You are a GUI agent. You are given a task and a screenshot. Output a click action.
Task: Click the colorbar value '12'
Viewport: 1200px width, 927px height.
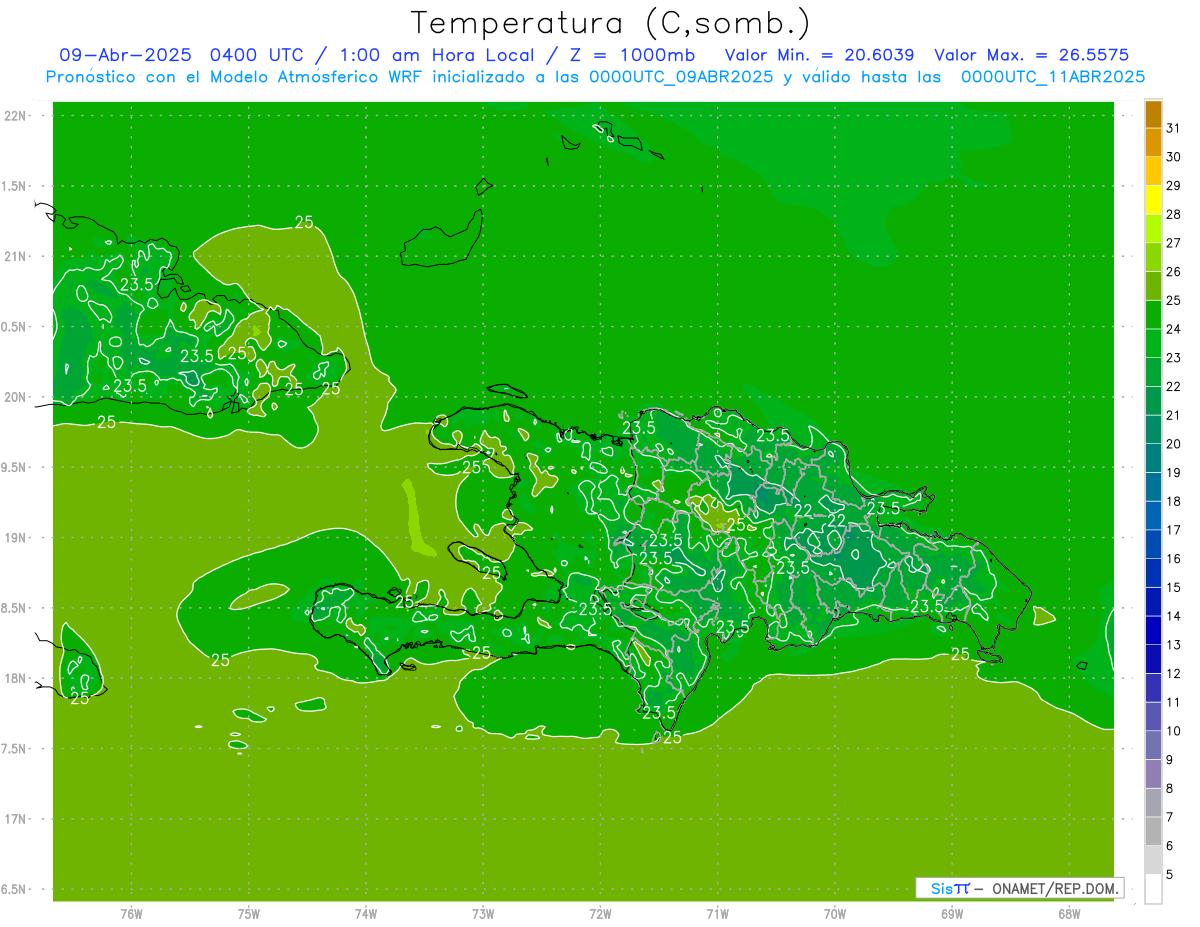[x=1173, y=674]
